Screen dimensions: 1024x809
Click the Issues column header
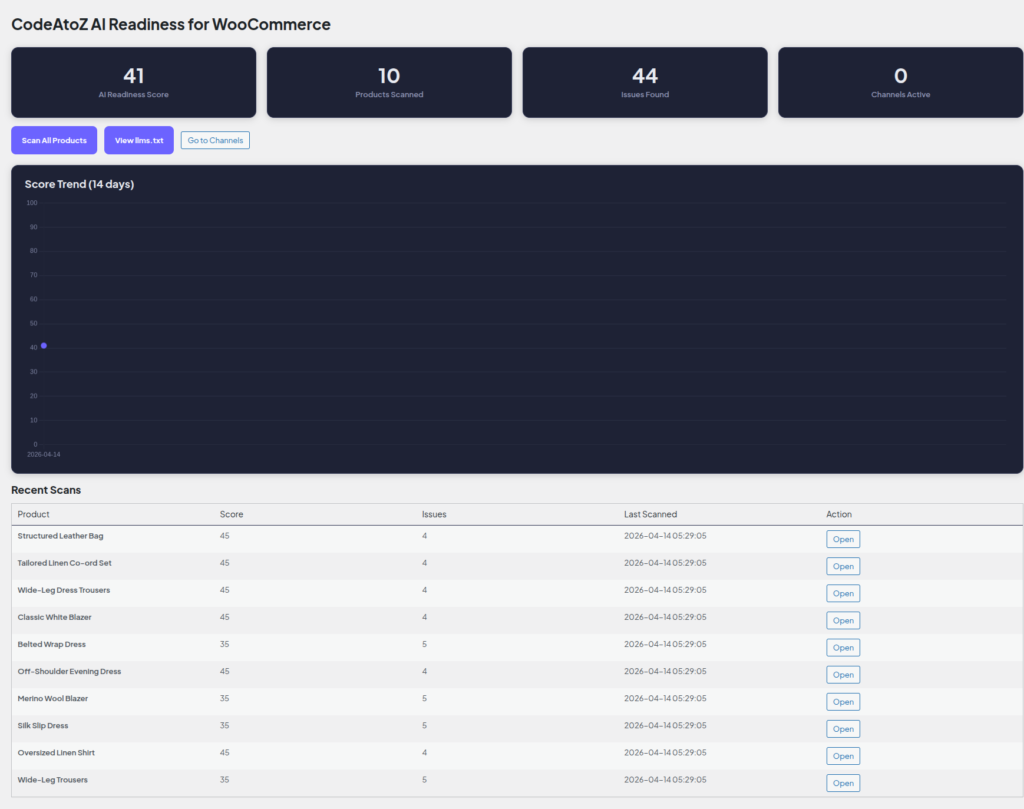pyautogui.click(x=434, y=515)
